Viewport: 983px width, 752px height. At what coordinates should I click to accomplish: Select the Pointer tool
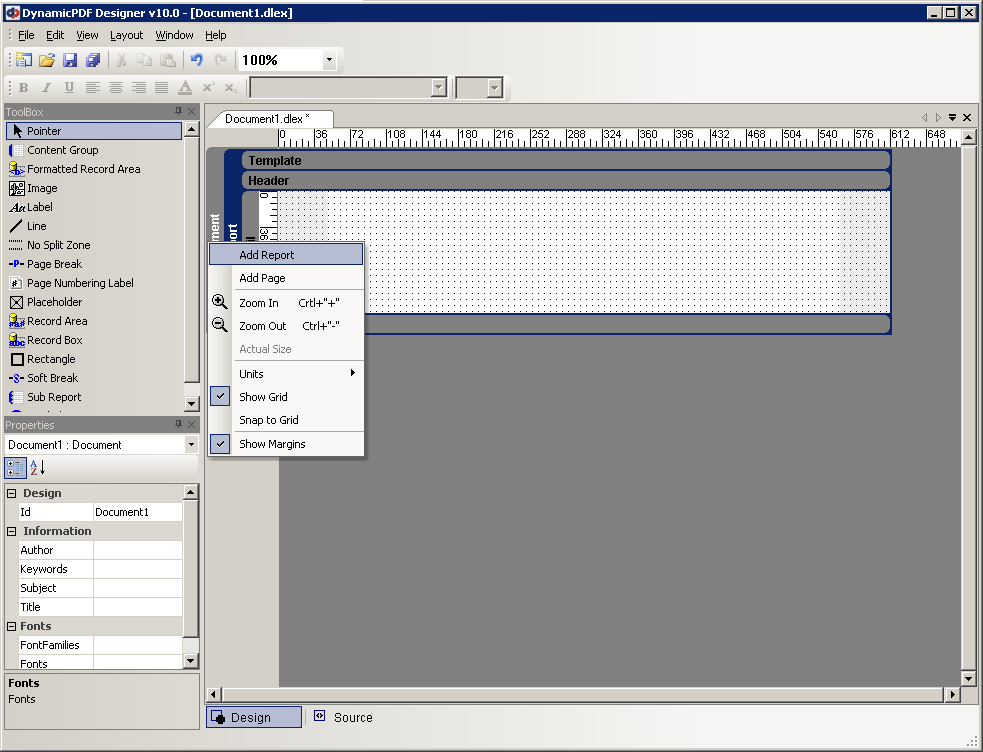(x=94, y=131)
